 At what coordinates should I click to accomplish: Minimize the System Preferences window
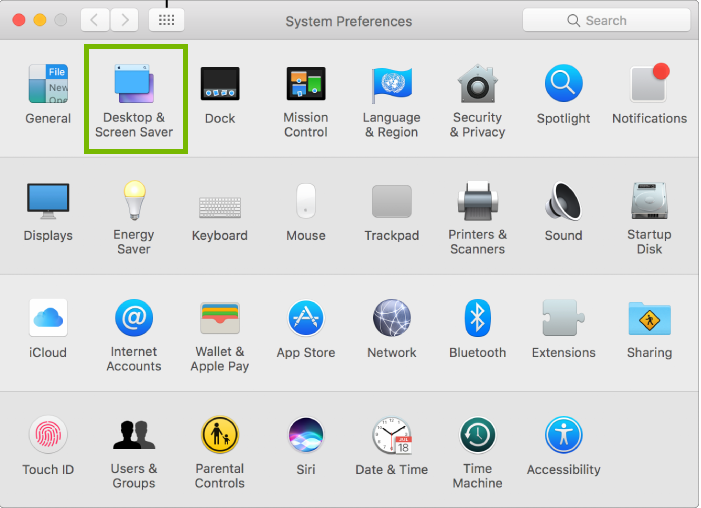point(40,20)
